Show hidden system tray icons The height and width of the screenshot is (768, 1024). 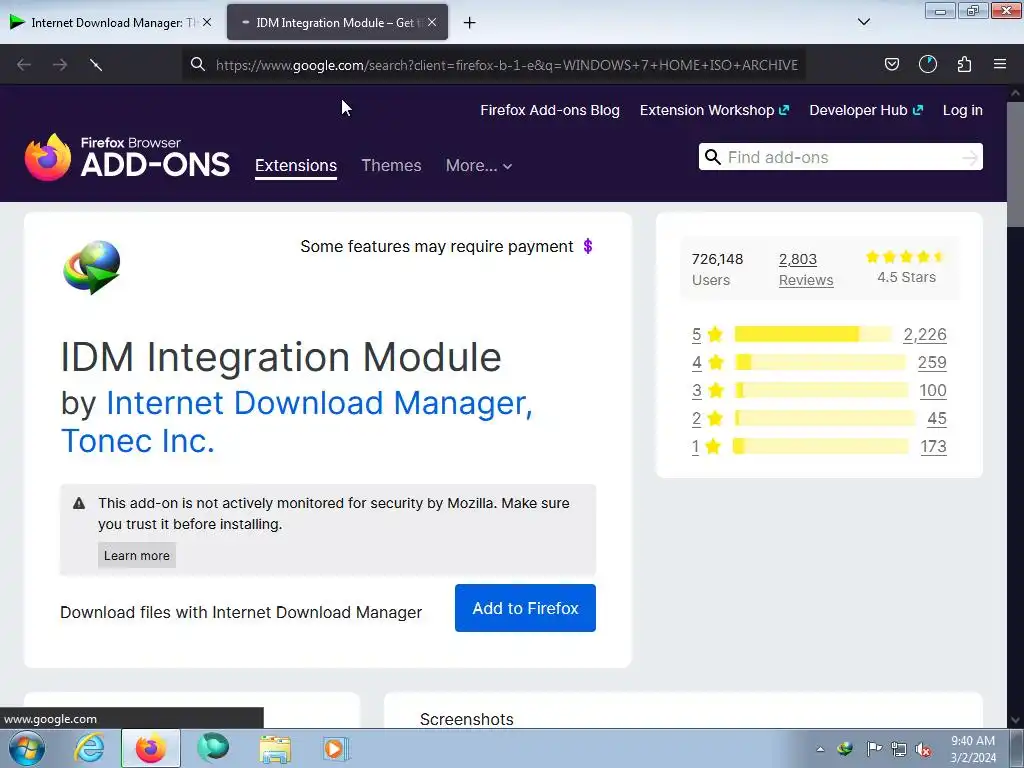click(820, 750)
